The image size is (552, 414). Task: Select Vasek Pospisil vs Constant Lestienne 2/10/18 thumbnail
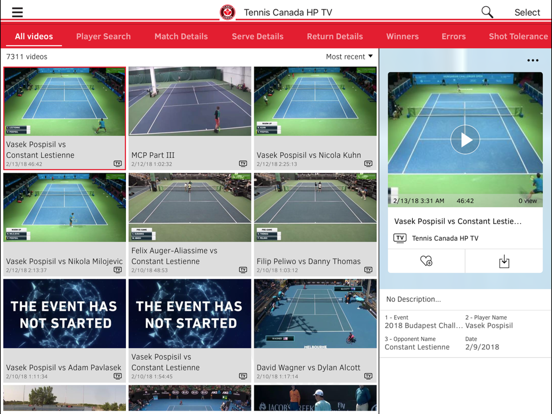tap(190, 314)
